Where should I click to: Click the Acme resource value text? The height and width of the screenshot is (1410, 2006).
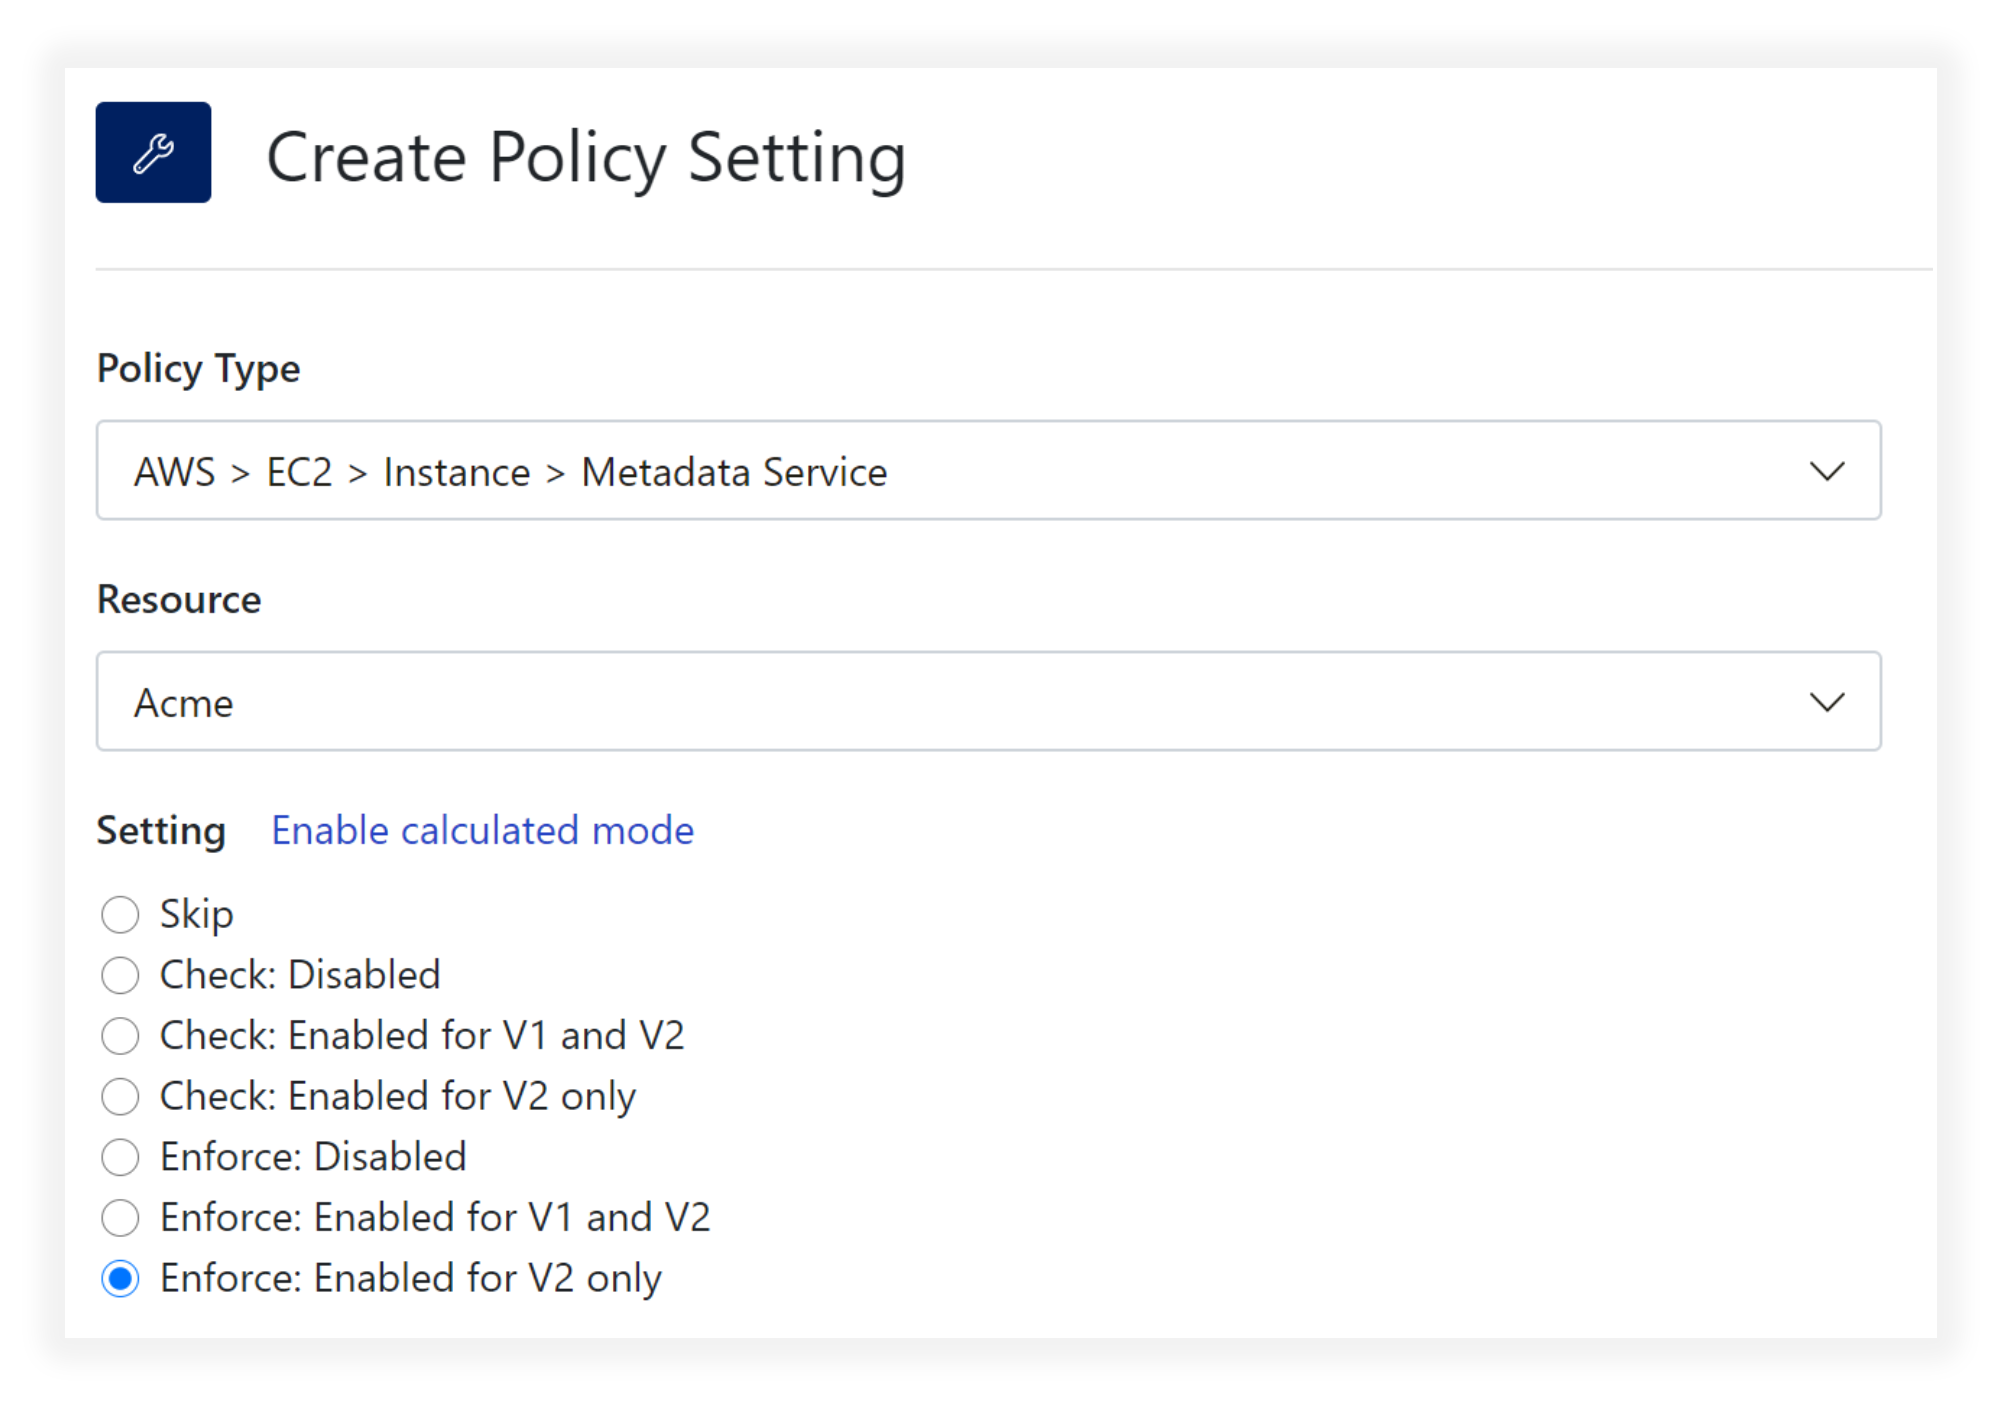pyautogui.click(x=182, y=702)
